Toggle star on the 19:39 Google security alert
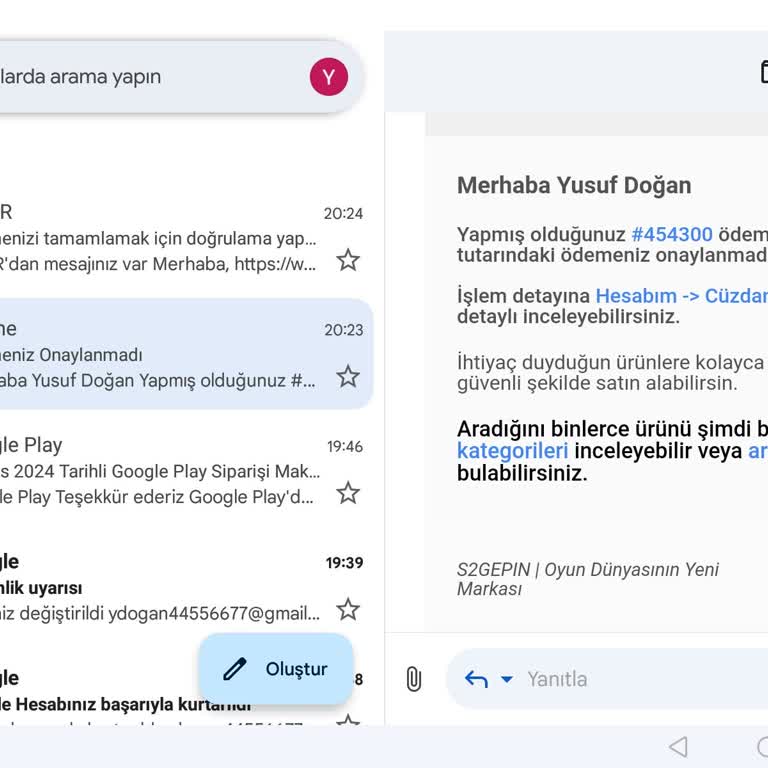The image size is (768, 768). click(347, 609)
